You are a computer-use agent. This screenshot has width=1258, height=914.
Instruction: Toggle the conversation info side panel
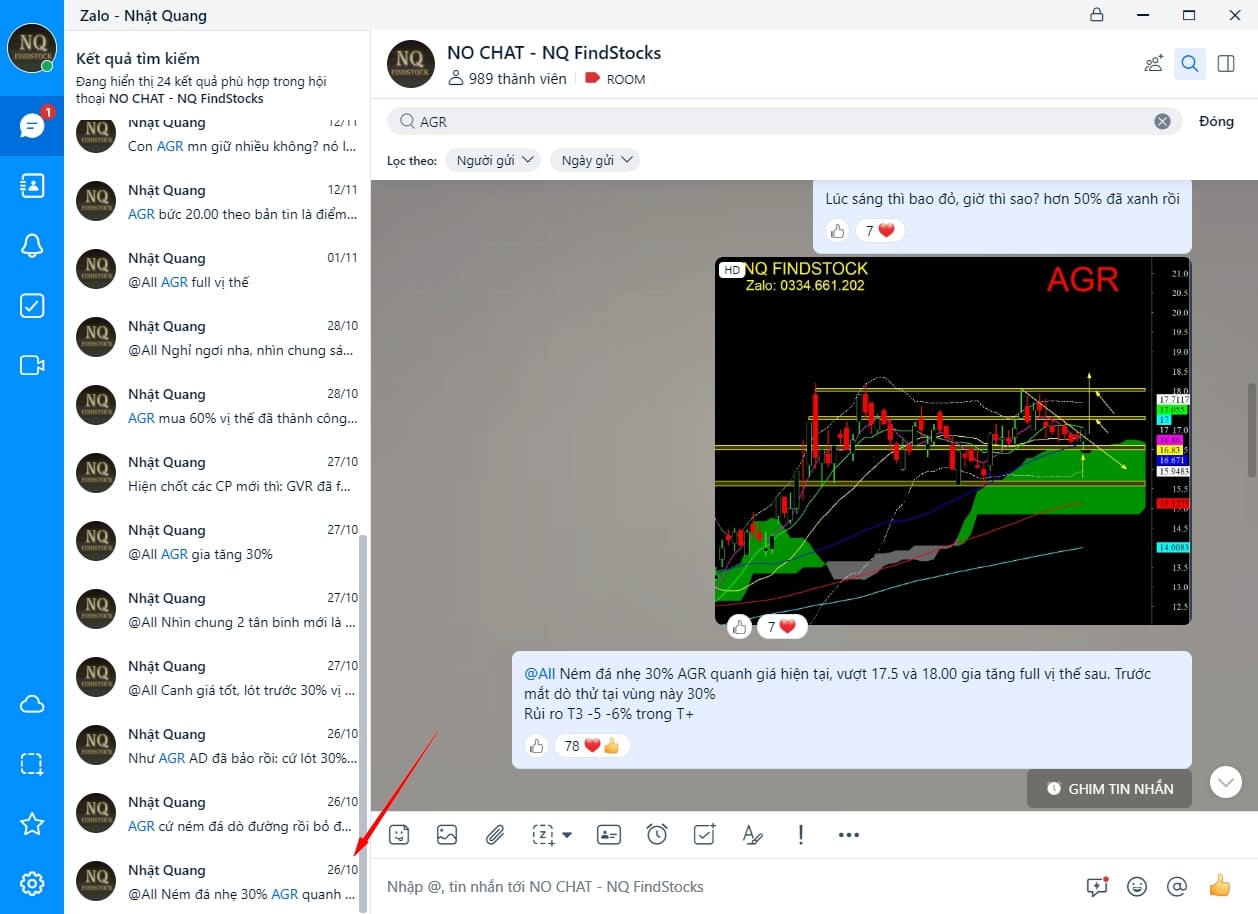1226,64
